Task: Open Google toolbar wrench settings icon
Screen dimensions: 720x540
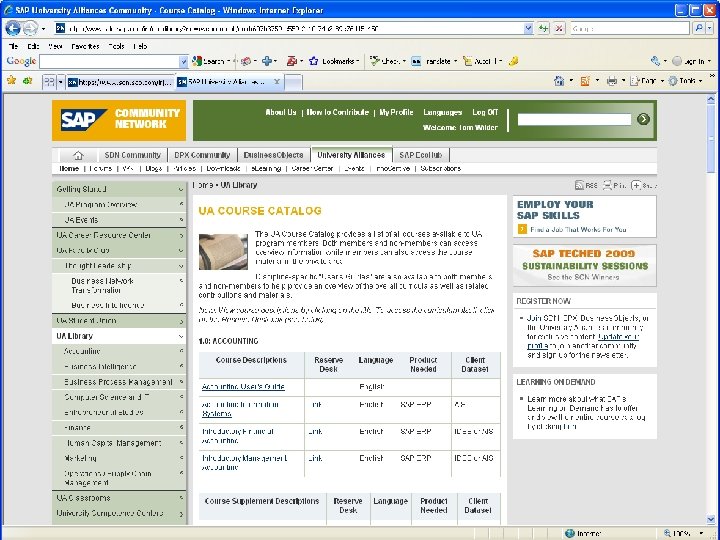Action: pyautogui.click(x=655, y=61)
